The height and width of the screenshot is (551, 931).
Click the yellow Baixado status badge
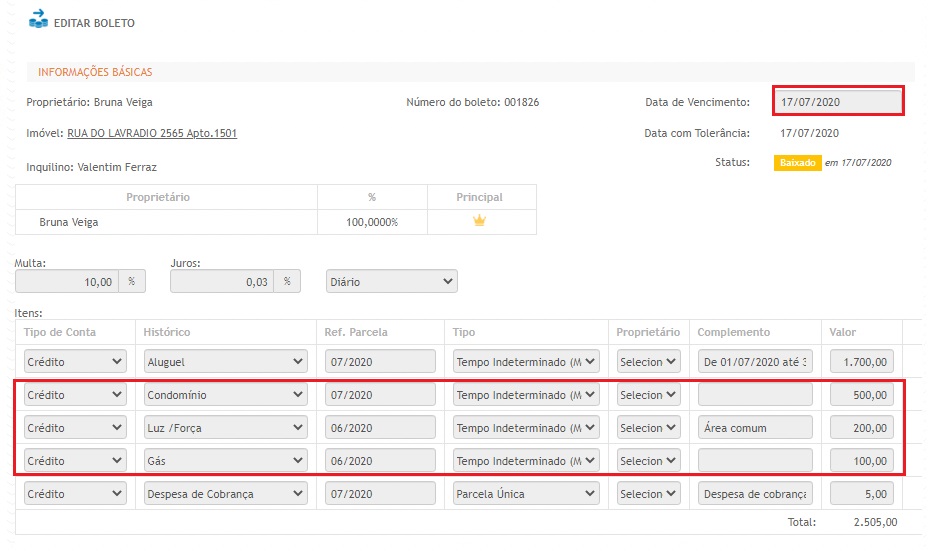[x=797, y=162]
